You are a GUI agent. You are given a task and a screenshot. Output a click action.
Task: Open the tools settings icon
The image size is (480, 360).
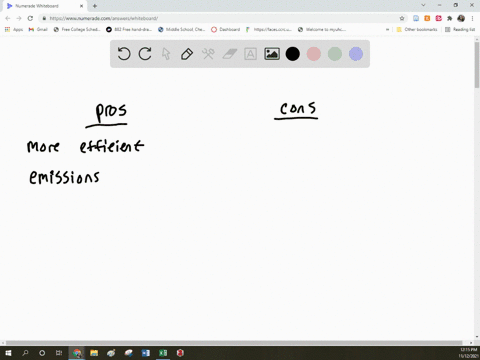(x=208, y=54)
